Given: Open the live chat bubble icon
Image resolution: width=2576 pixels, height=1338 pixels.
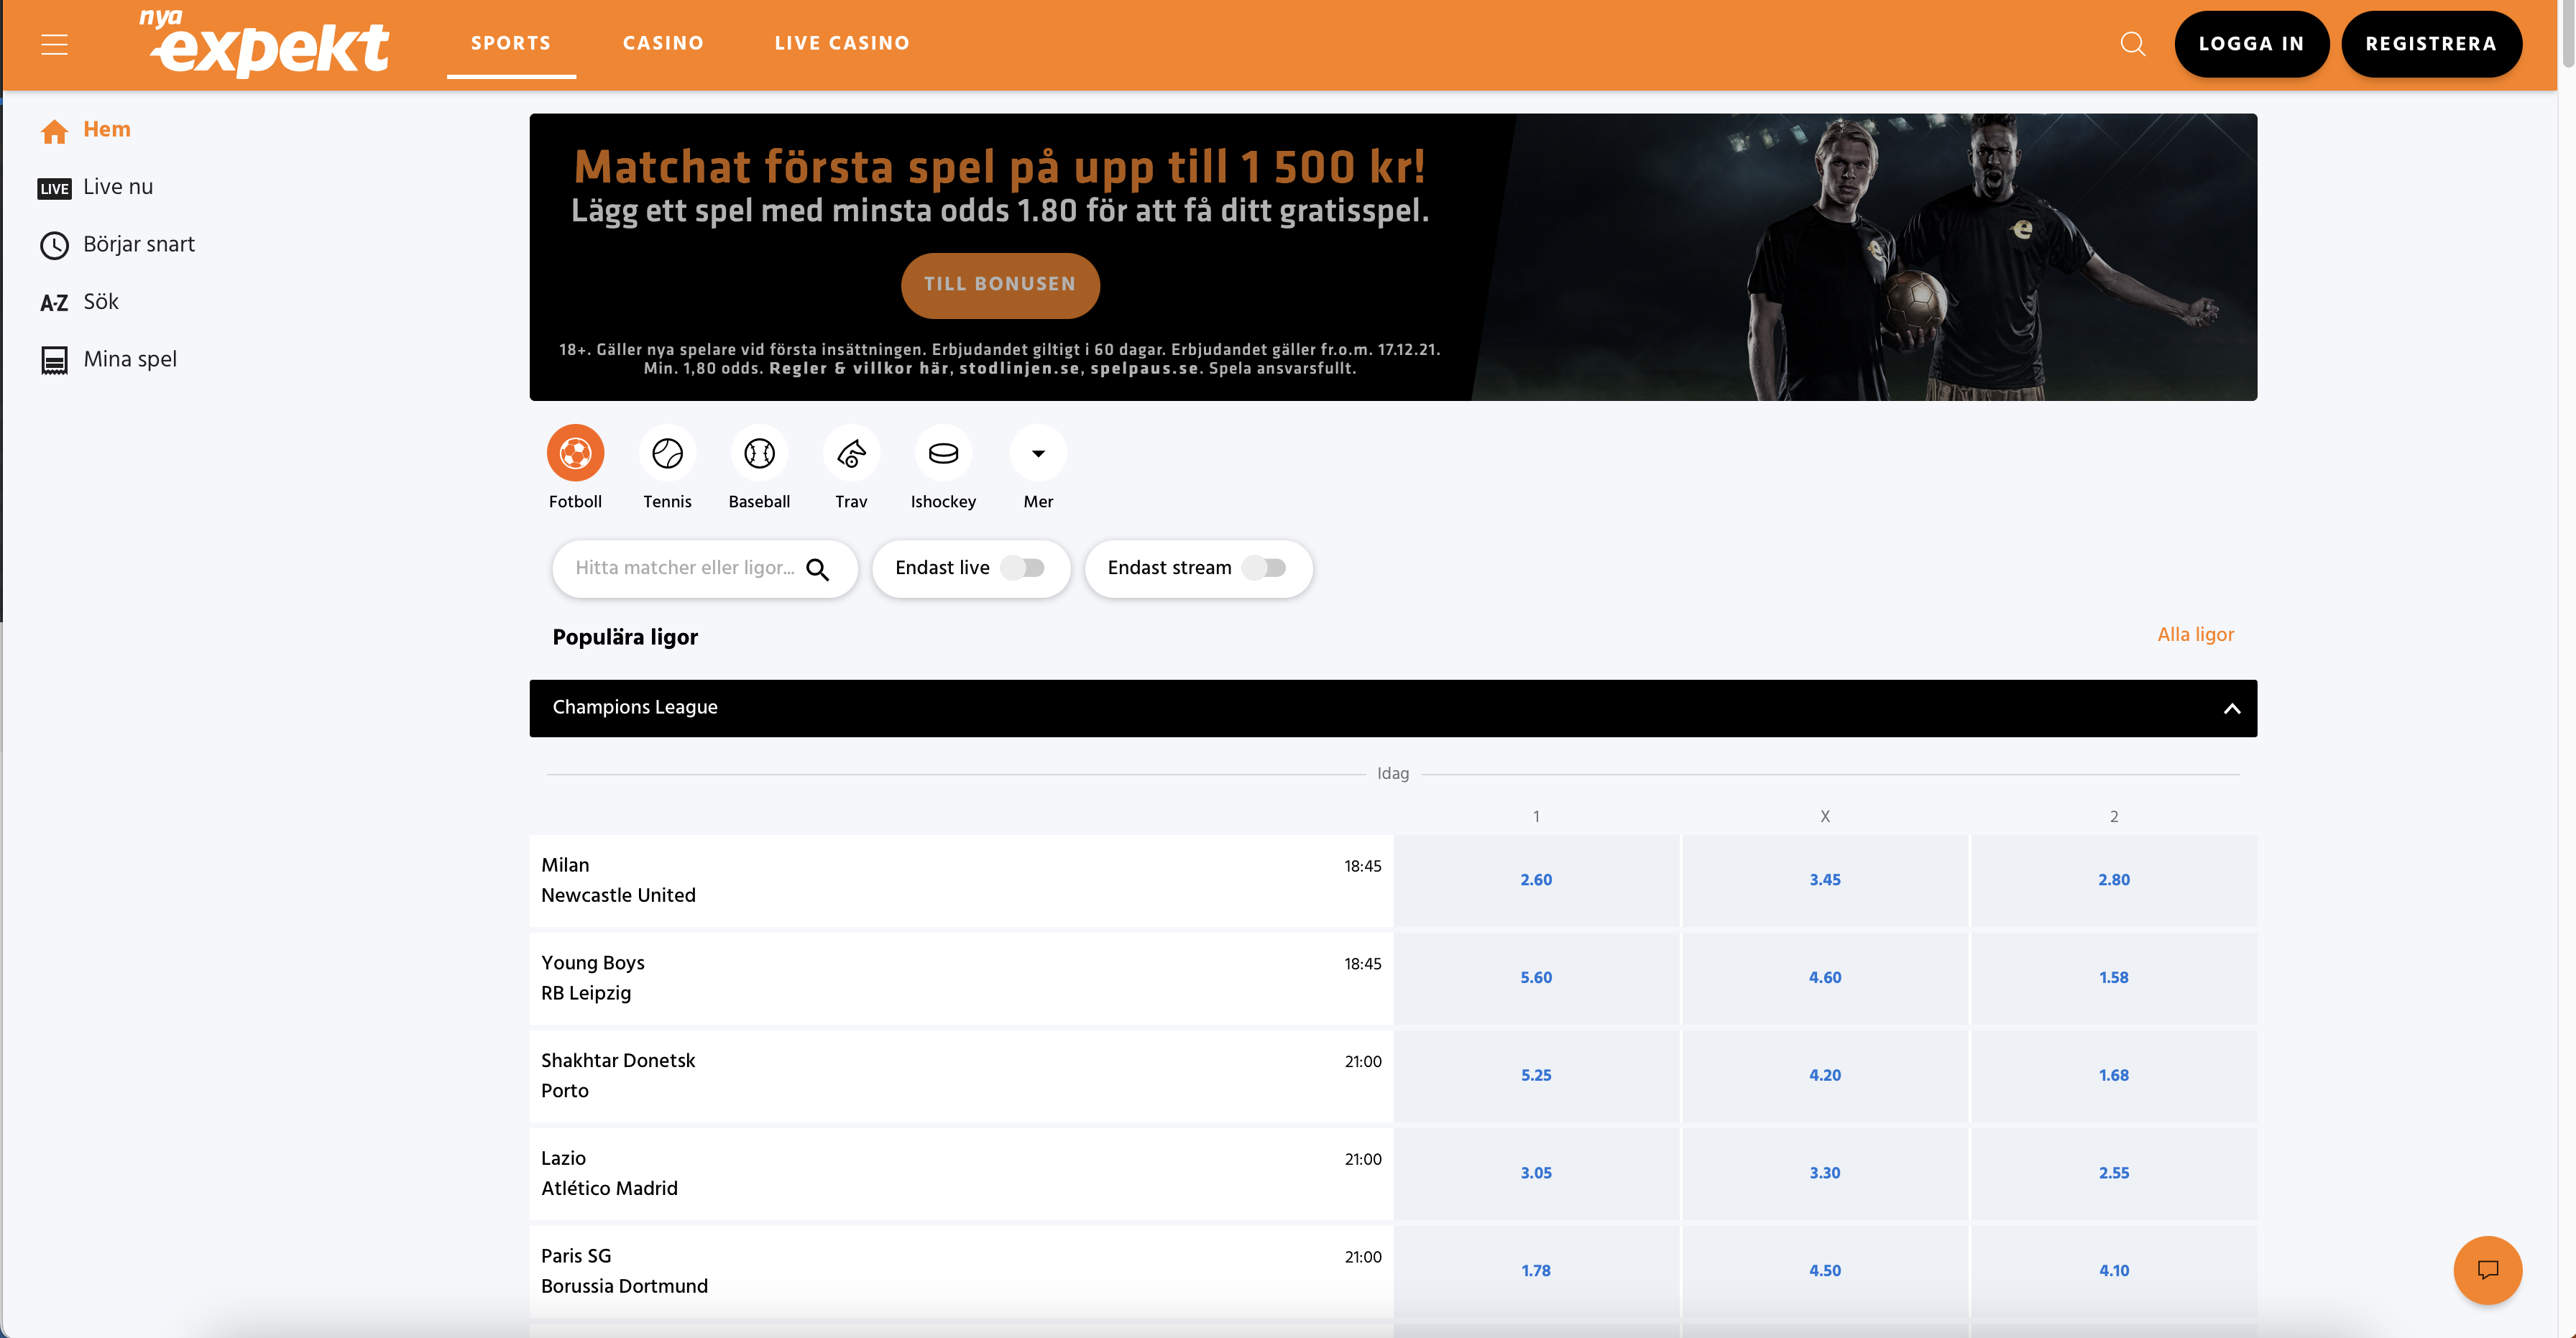Looking at the screenshot, I should [2487, 1270].
